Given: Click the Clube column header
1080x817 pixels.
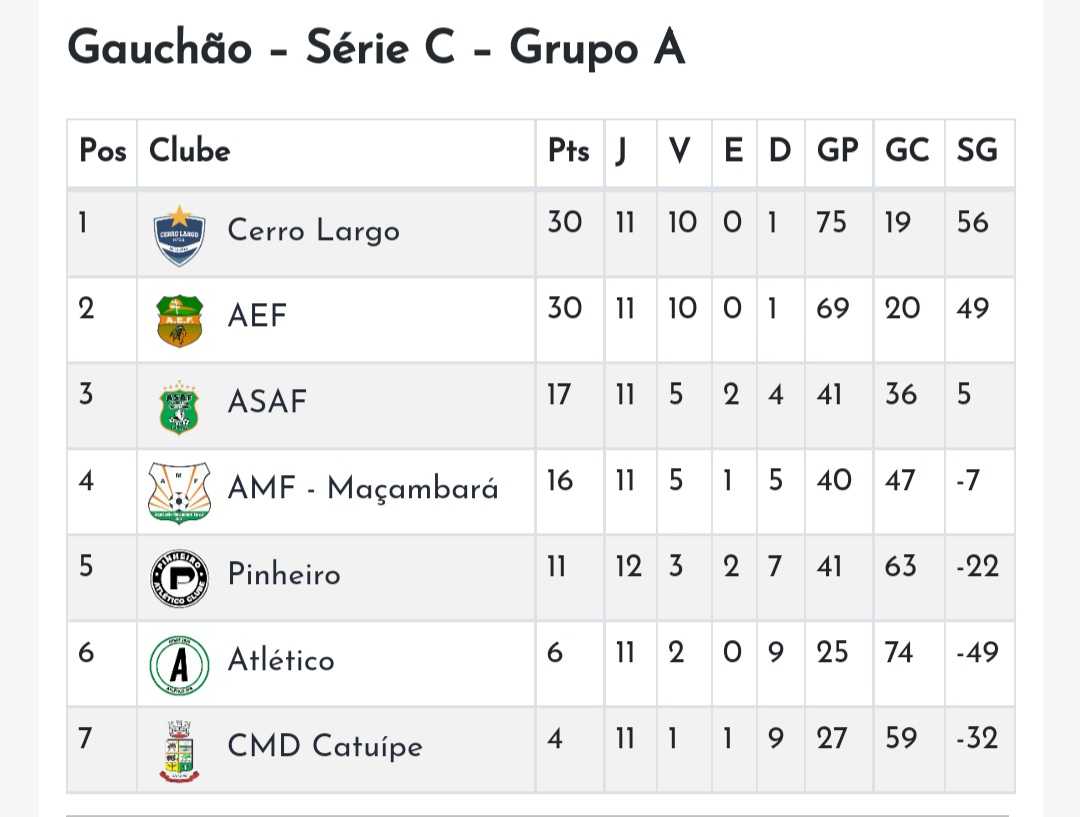Looking at the screenshot, I should tap(190, 152).
